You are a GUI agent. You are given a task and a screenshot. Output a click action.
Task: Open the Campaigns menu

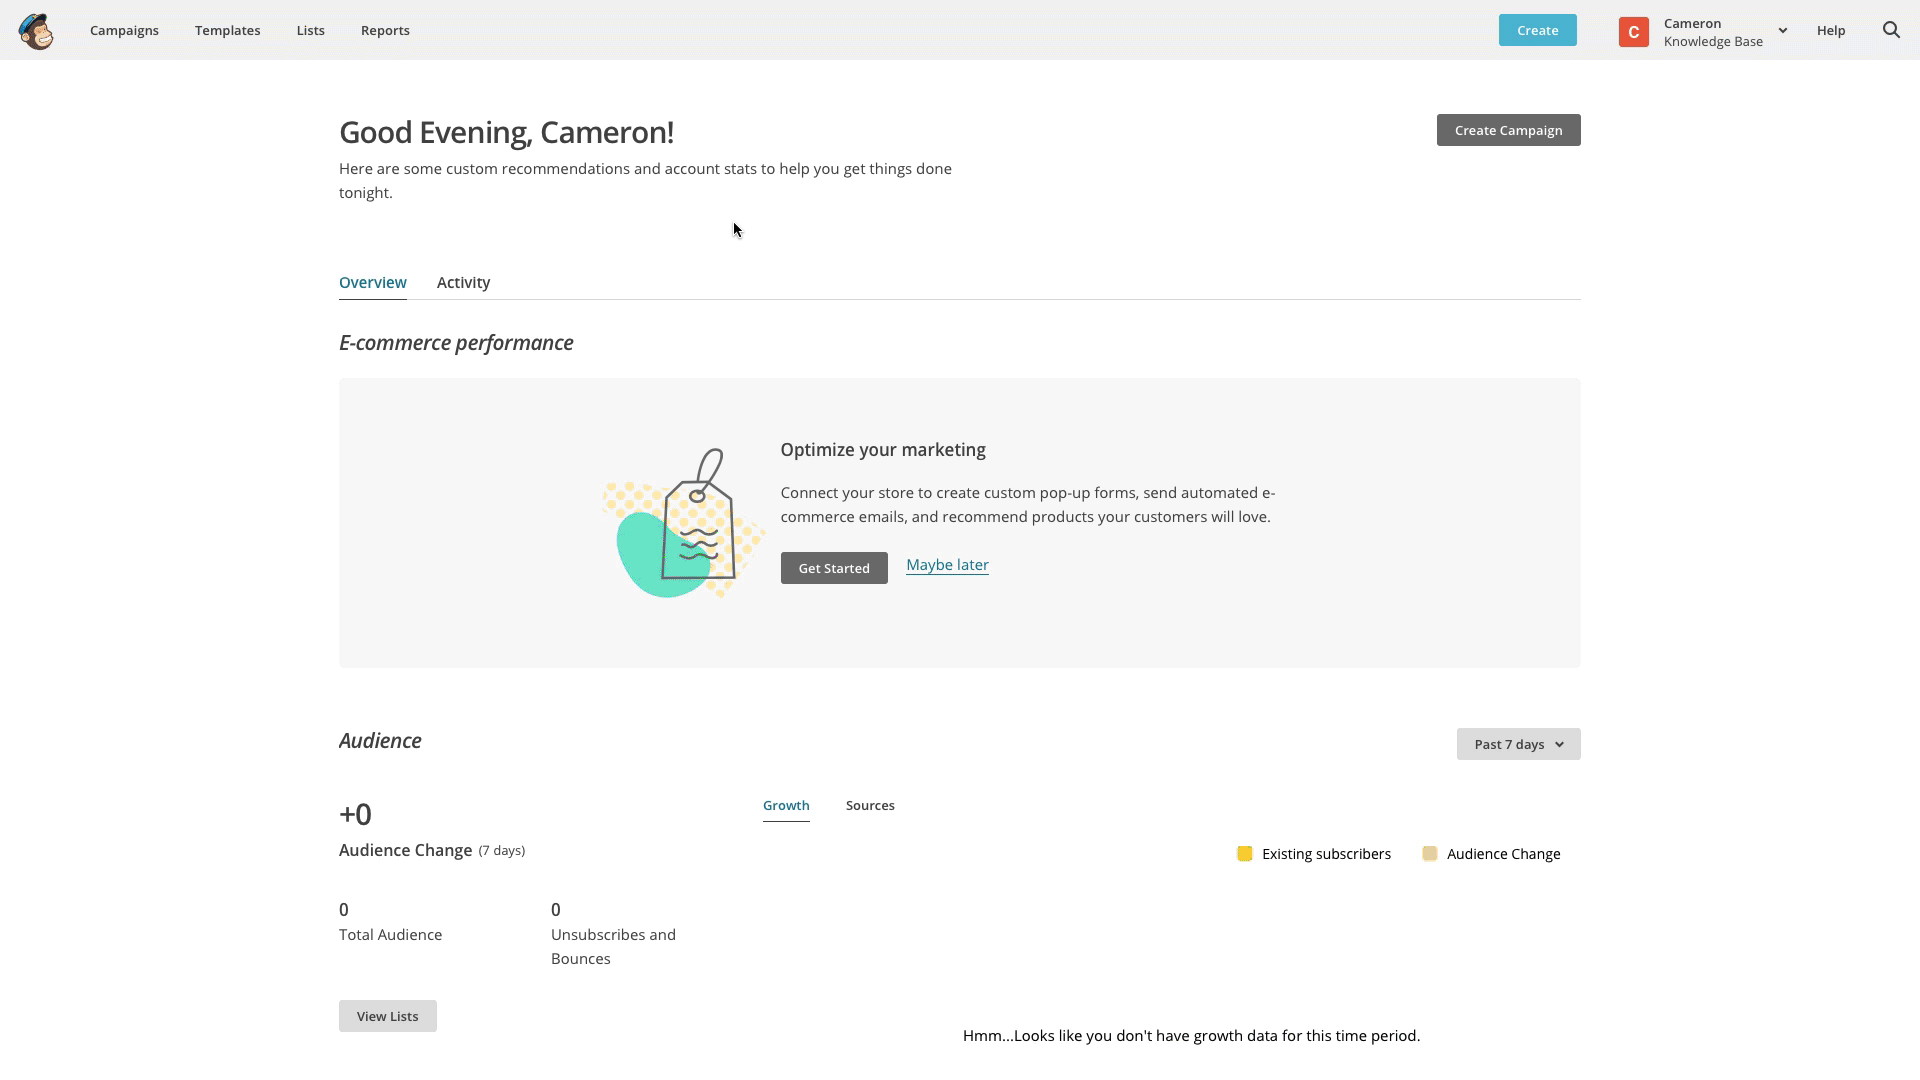[124, 30]
